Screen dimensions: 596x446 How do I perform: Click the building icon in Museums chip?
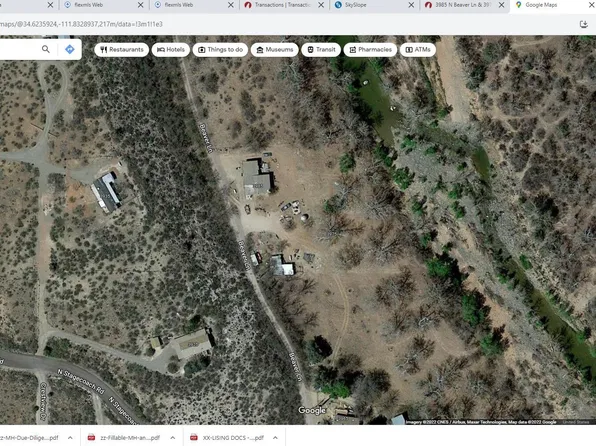click(x=260, y=50)
